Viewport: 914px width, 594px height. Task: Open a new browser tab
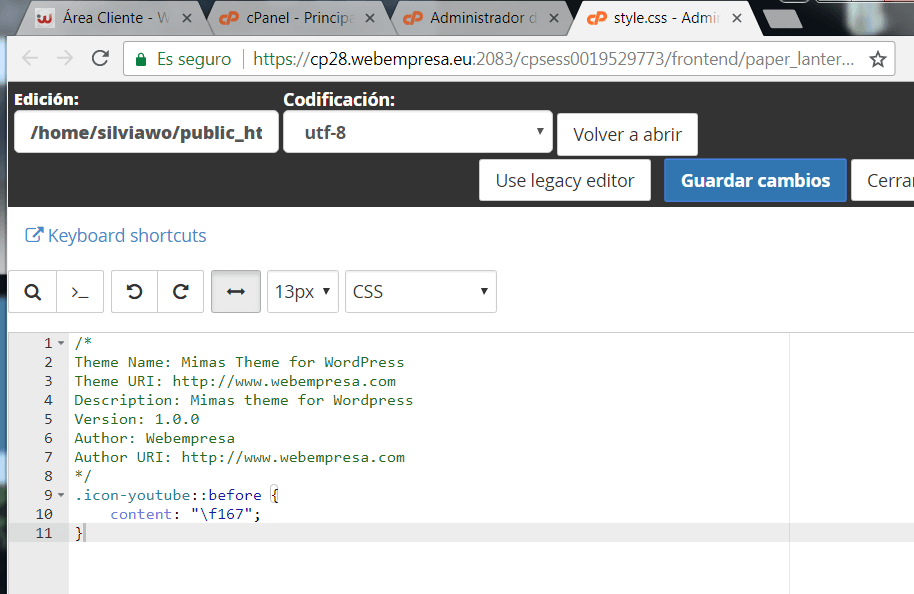coord(782,19)
